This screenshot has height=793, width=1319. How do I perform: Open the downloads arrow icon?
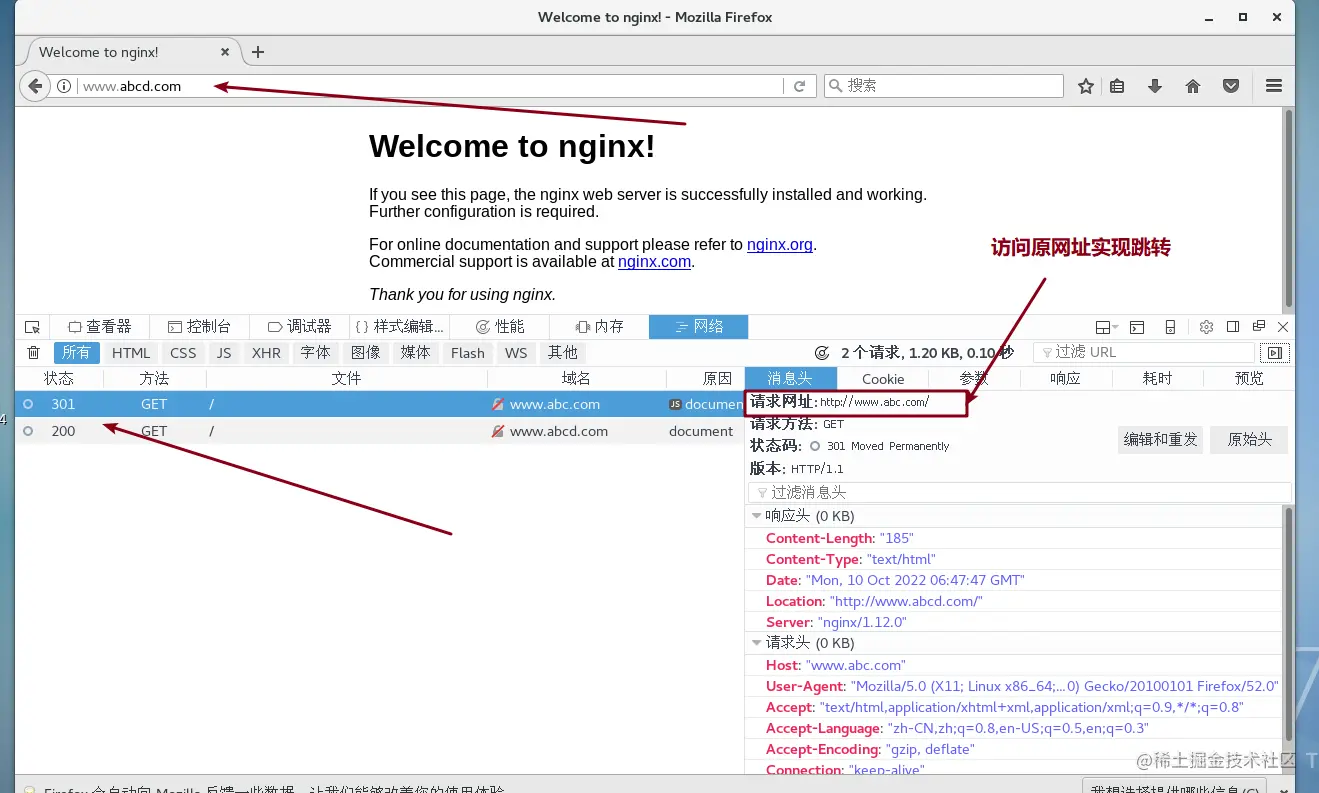tap(1155, 86)
